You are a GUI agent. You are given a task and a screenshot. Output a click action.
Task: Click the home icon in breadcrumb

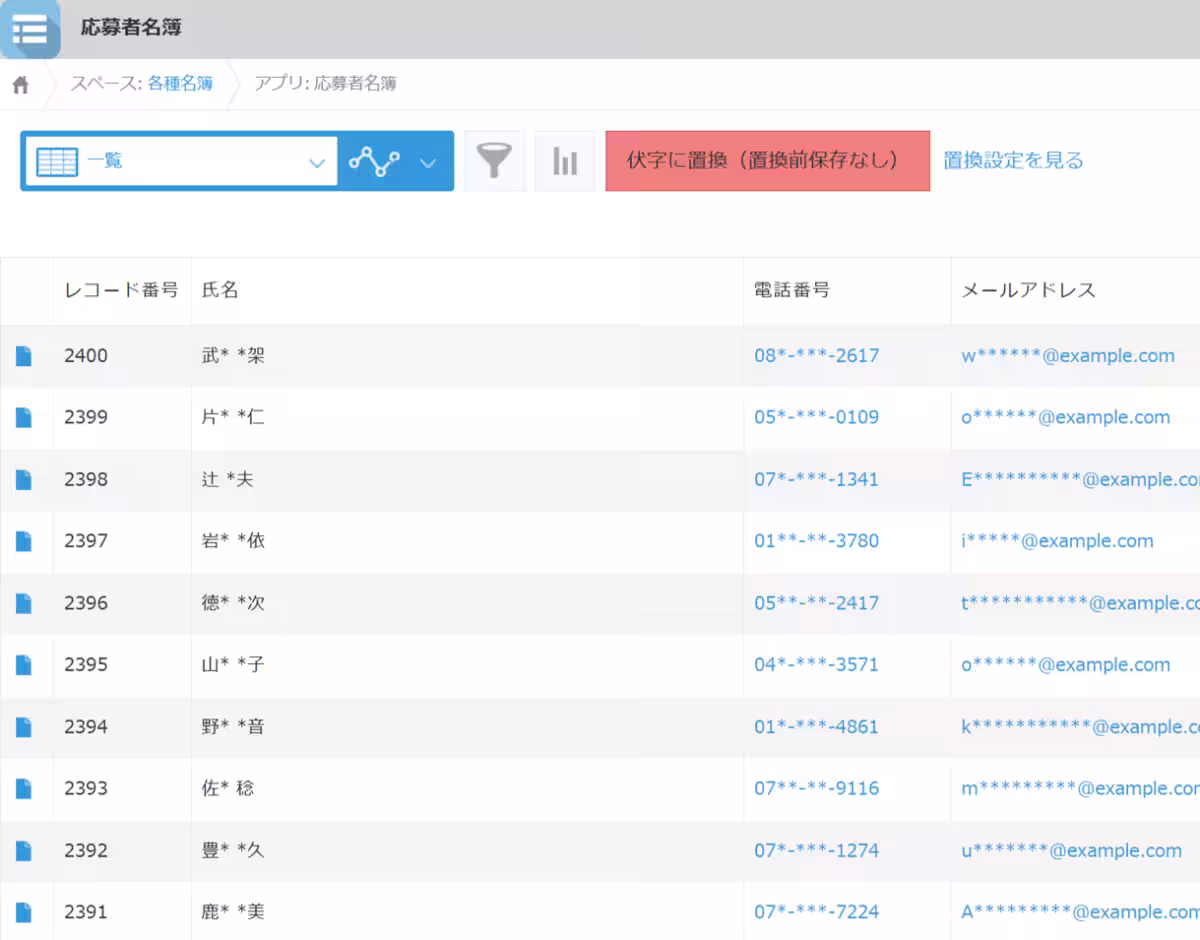[x=20, y=85]
